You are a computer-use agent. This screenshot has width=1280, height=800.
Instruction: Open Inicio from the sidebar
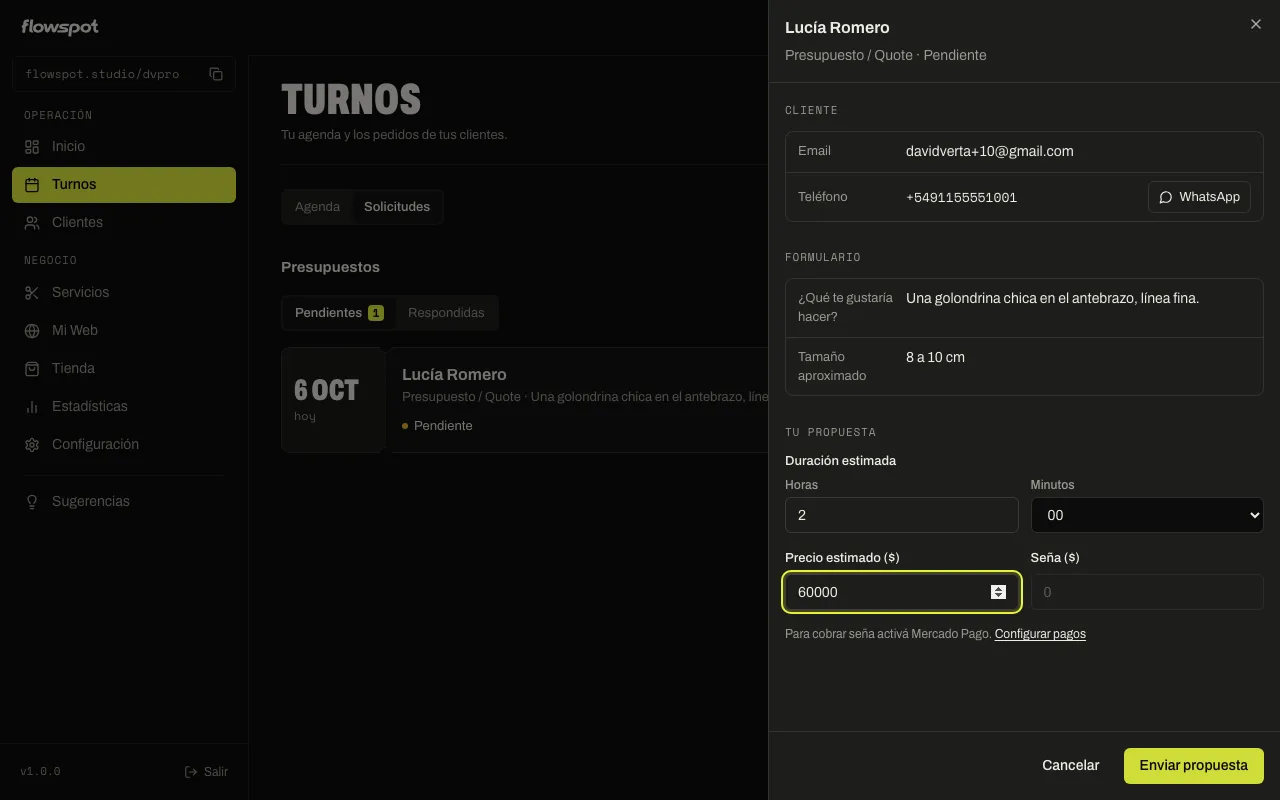coord(124,146)
